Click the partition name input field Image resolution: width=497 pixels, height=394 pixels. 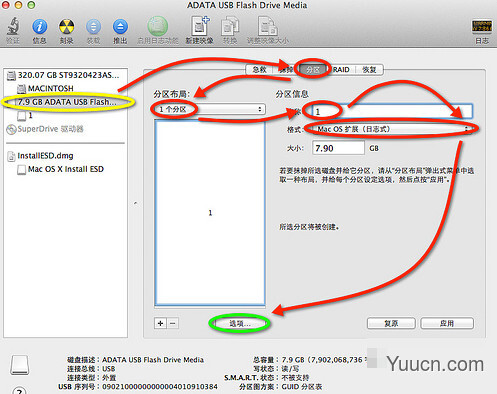(392, 111)
